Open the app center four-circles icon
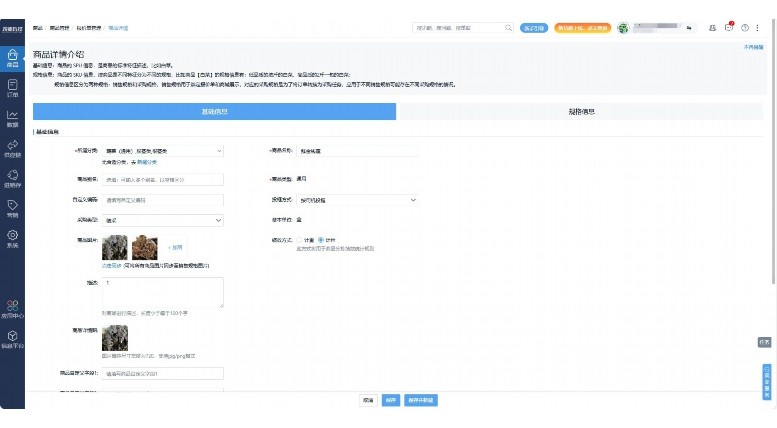Image resolution: width=777 pixels, height=428 pixels. coord(12,309)
